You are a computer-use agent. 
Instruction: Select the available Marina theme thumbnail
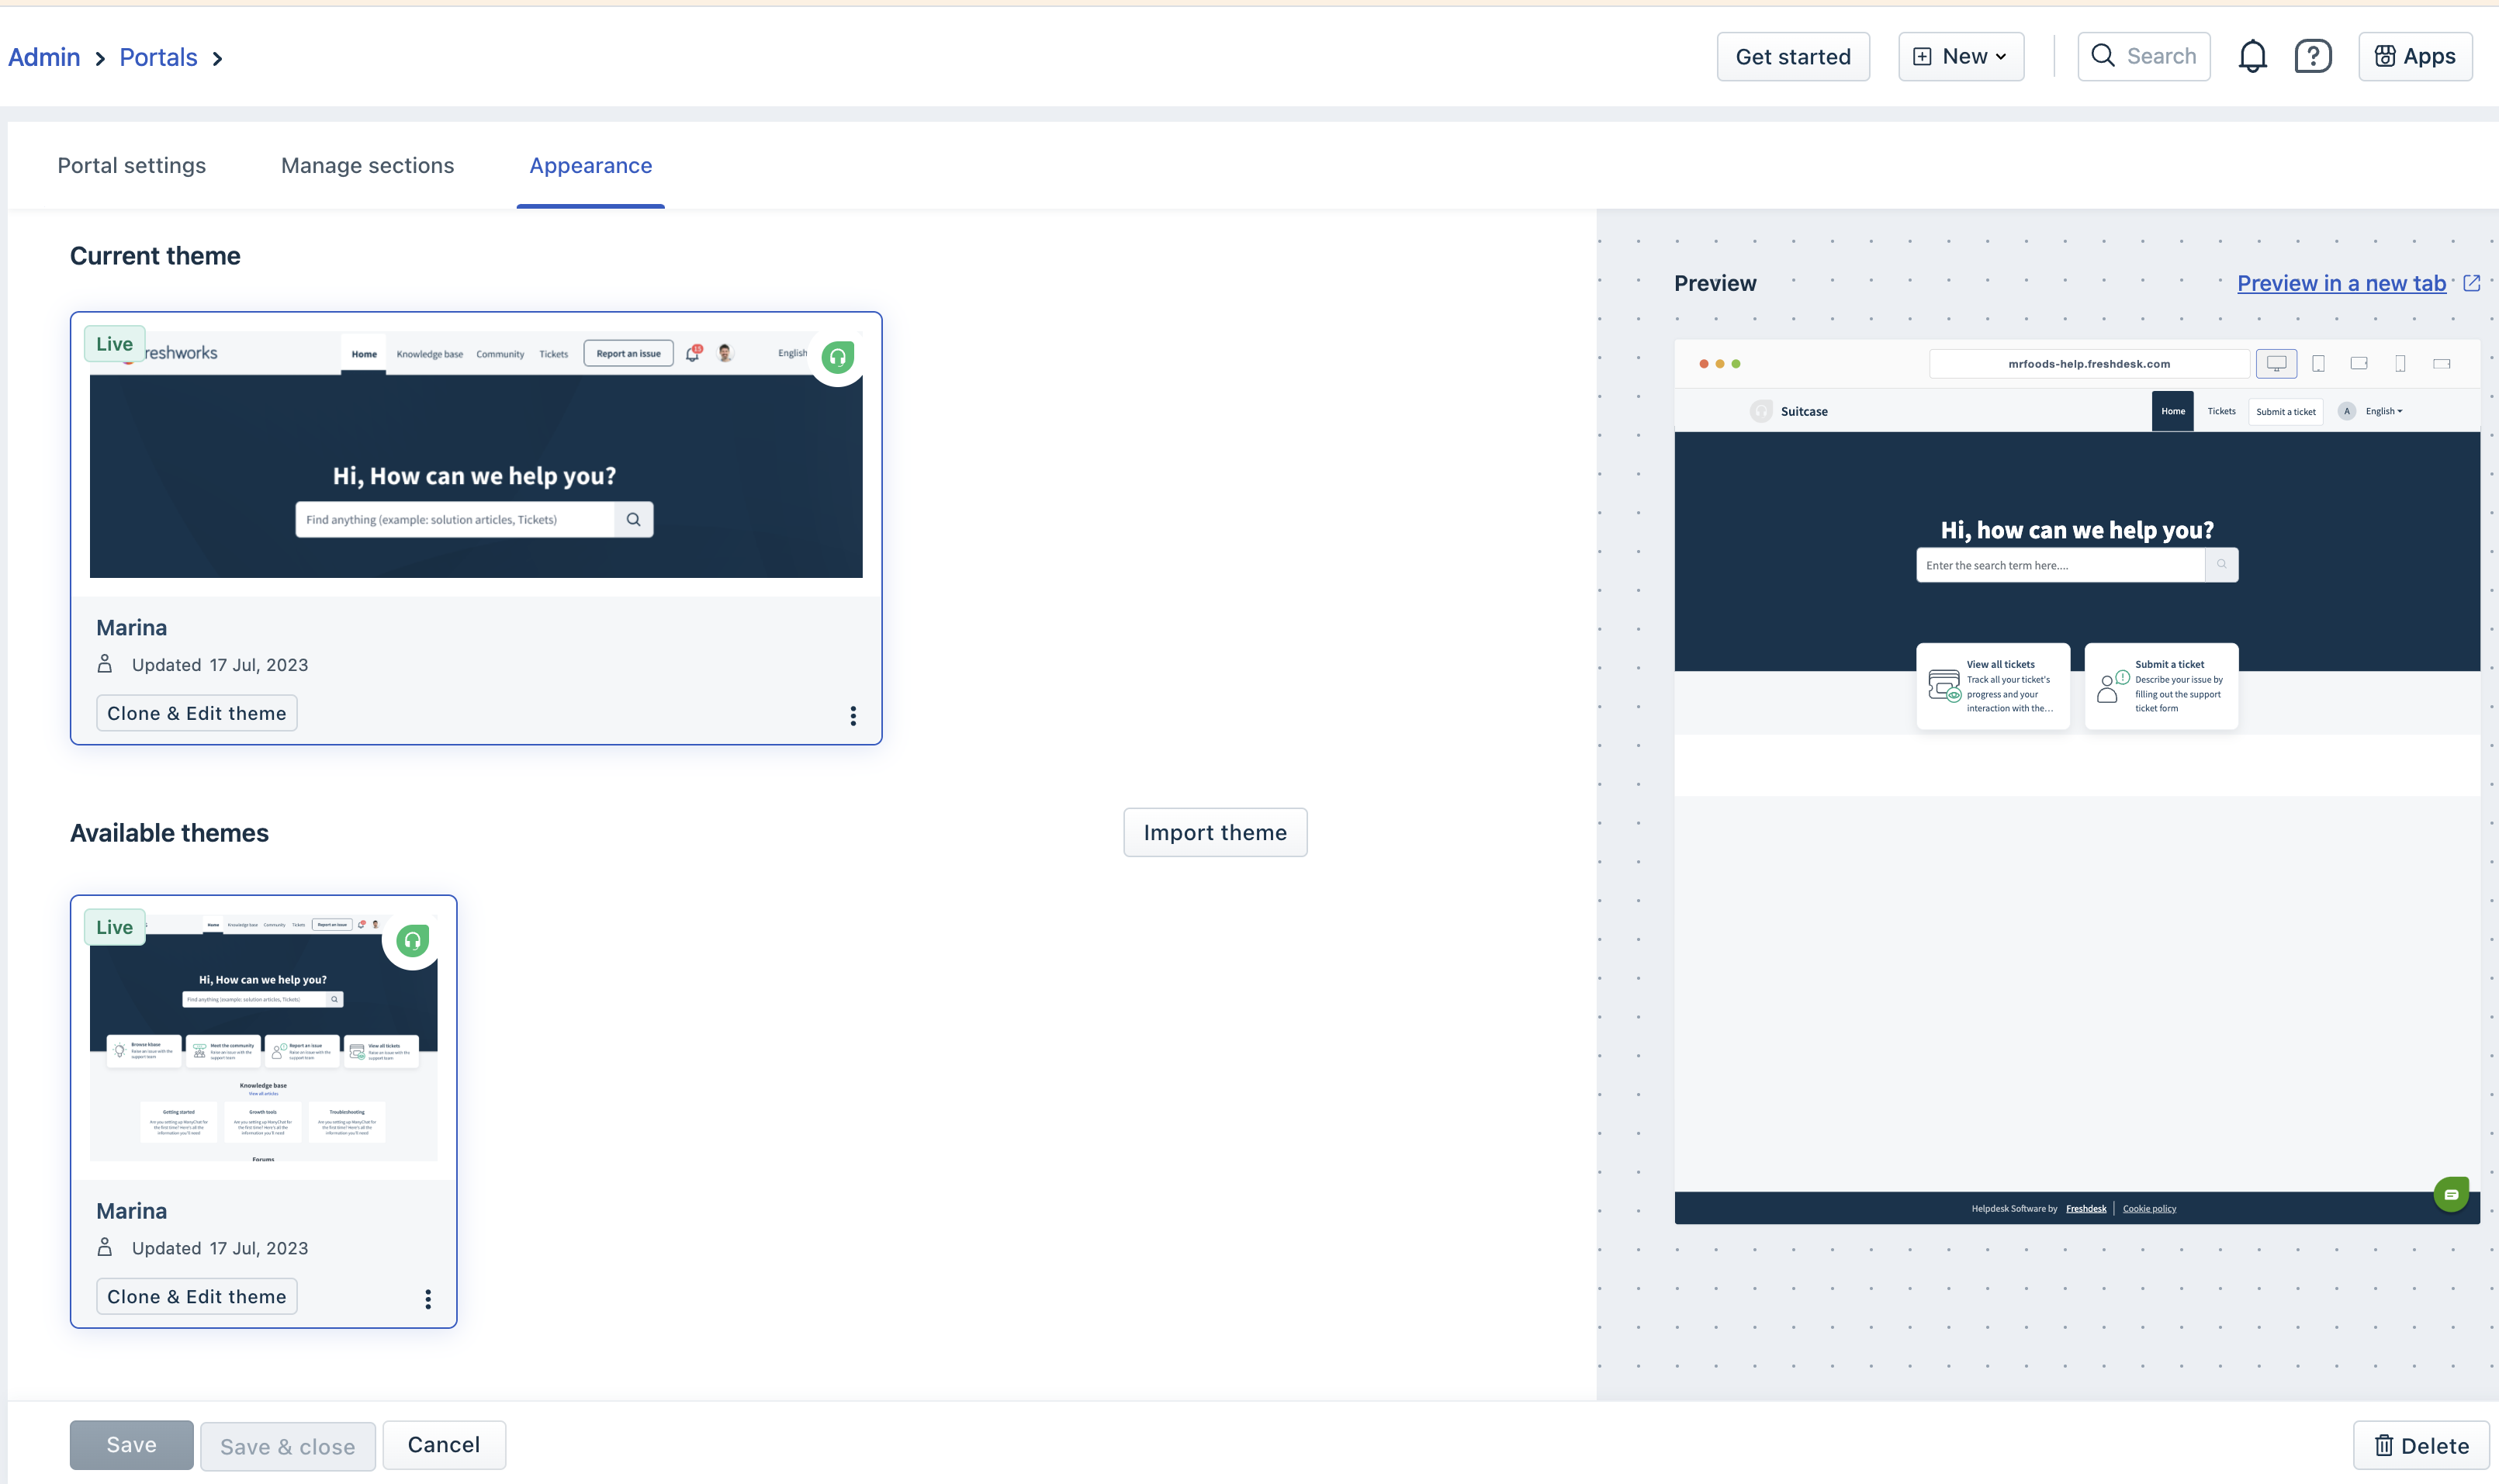click(x=263, y=1037)
